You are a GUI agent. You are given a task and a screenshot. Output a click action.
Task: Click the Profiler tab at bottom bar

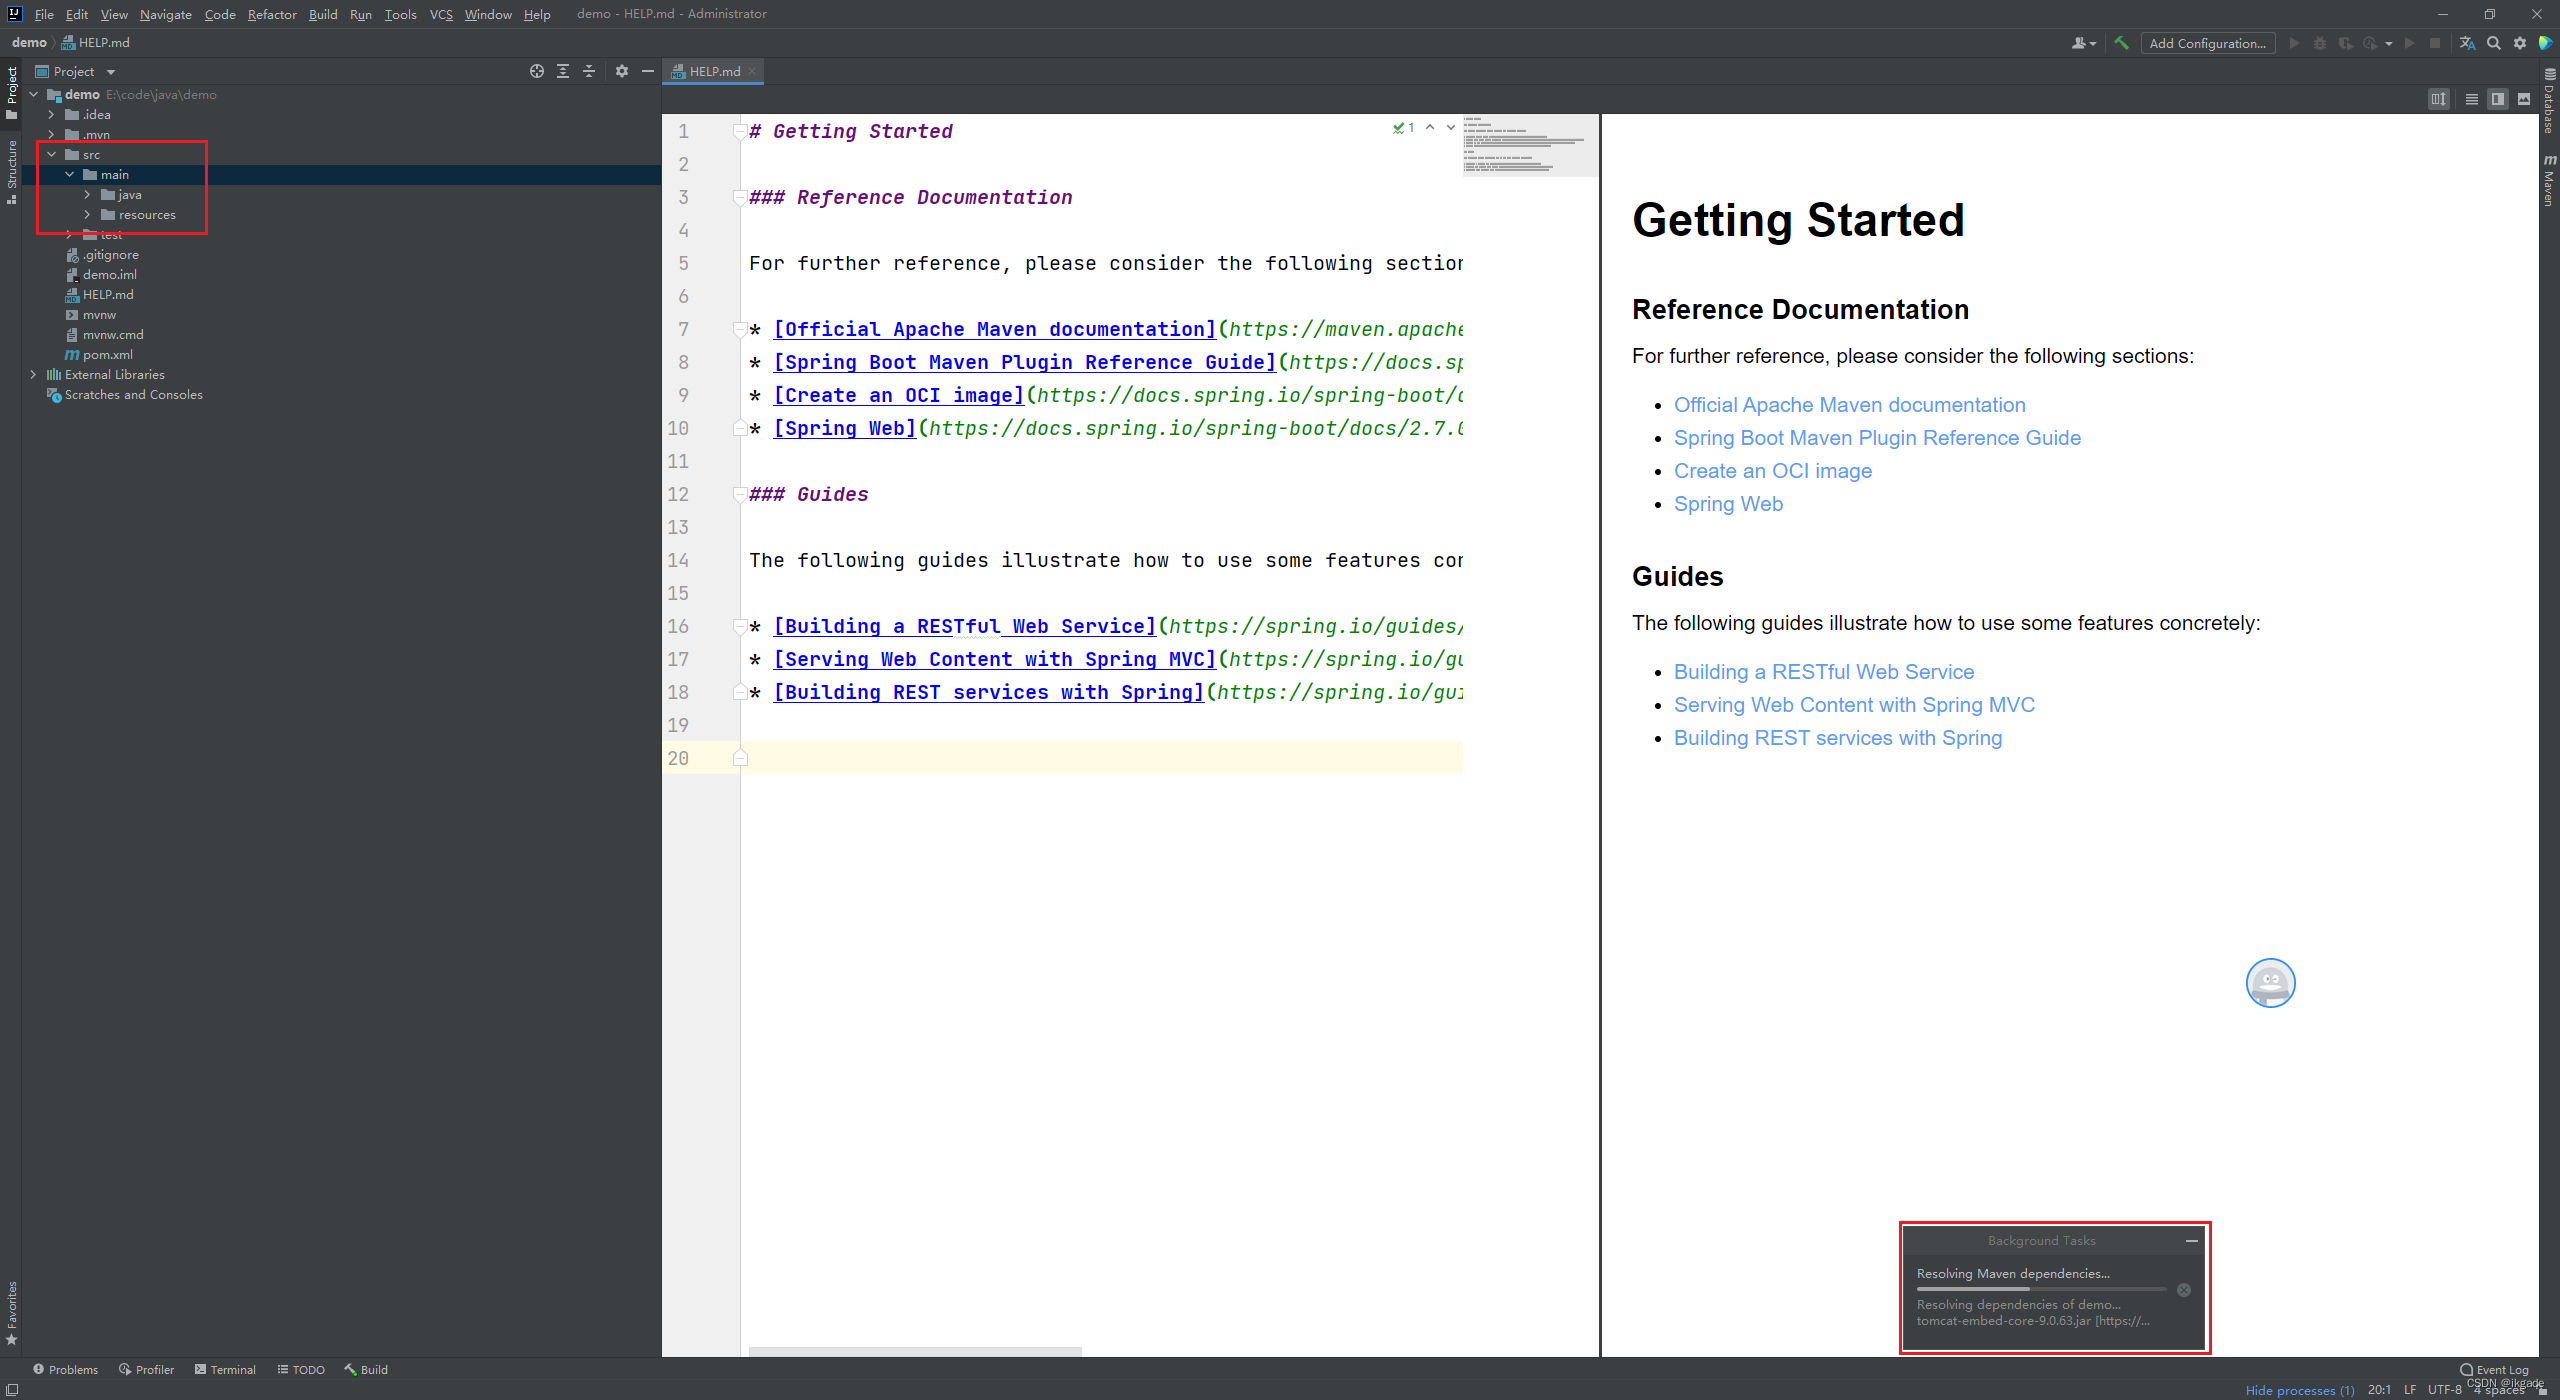click(152, 1367)
